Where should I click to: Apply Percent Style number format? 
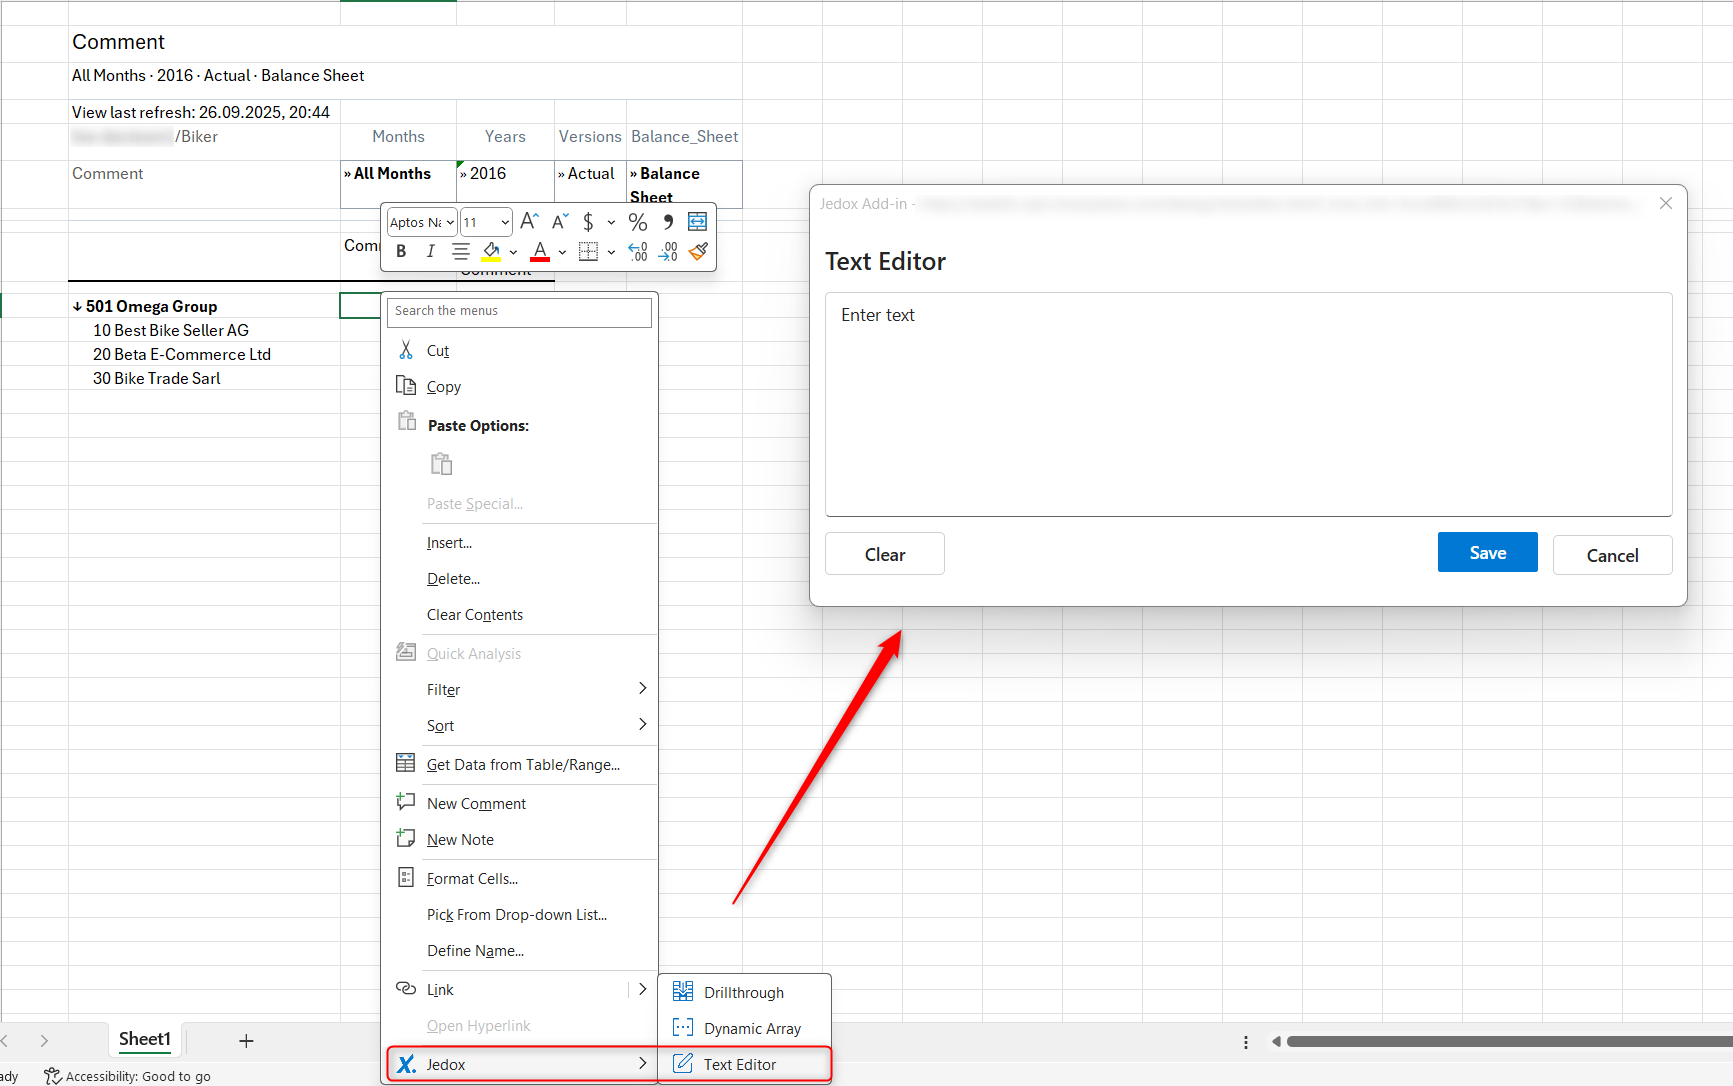pos(637,222)
